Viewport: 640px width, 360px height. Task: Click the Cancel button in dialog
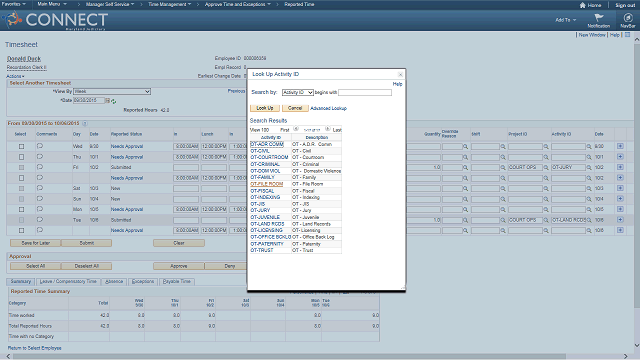coord(295,108)
